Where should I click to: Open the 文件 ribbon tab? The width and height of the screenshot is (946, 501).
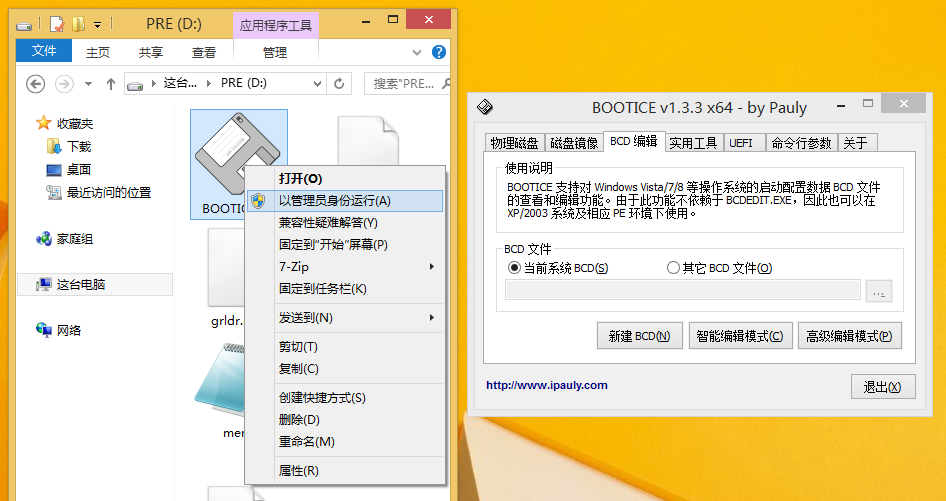[44, 51]
